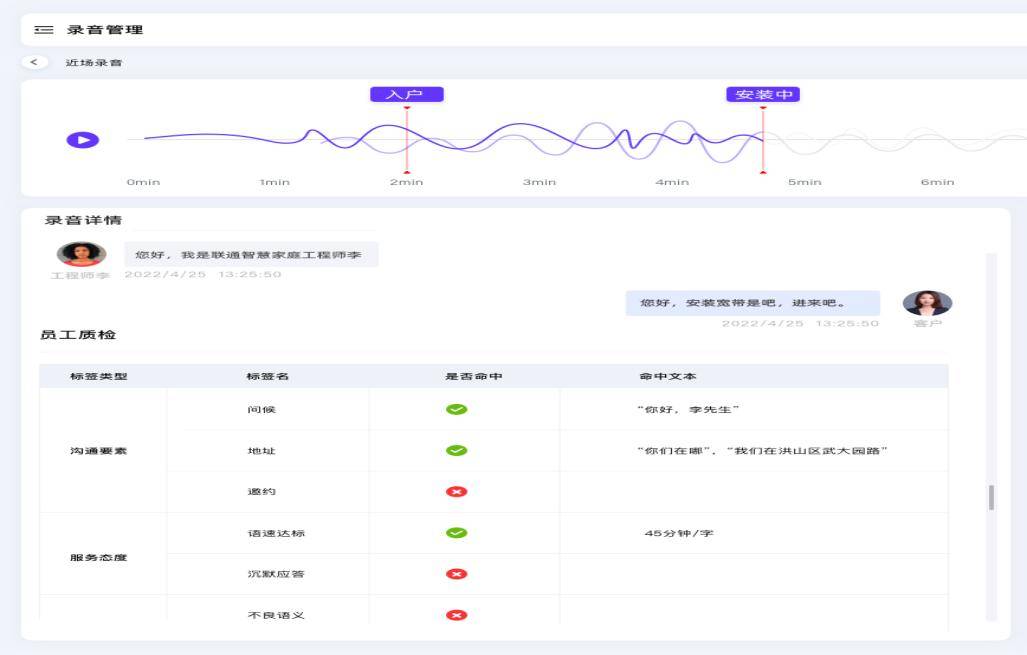Click the waveform at the 3min mark
The width and height of the screenshot is (1027, 655).
539,140
